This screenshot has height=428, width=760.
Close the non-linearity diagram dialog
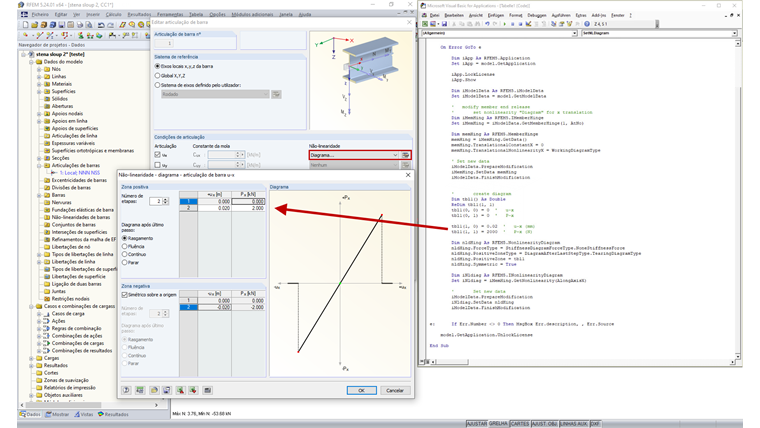click(x=408, y=175)
